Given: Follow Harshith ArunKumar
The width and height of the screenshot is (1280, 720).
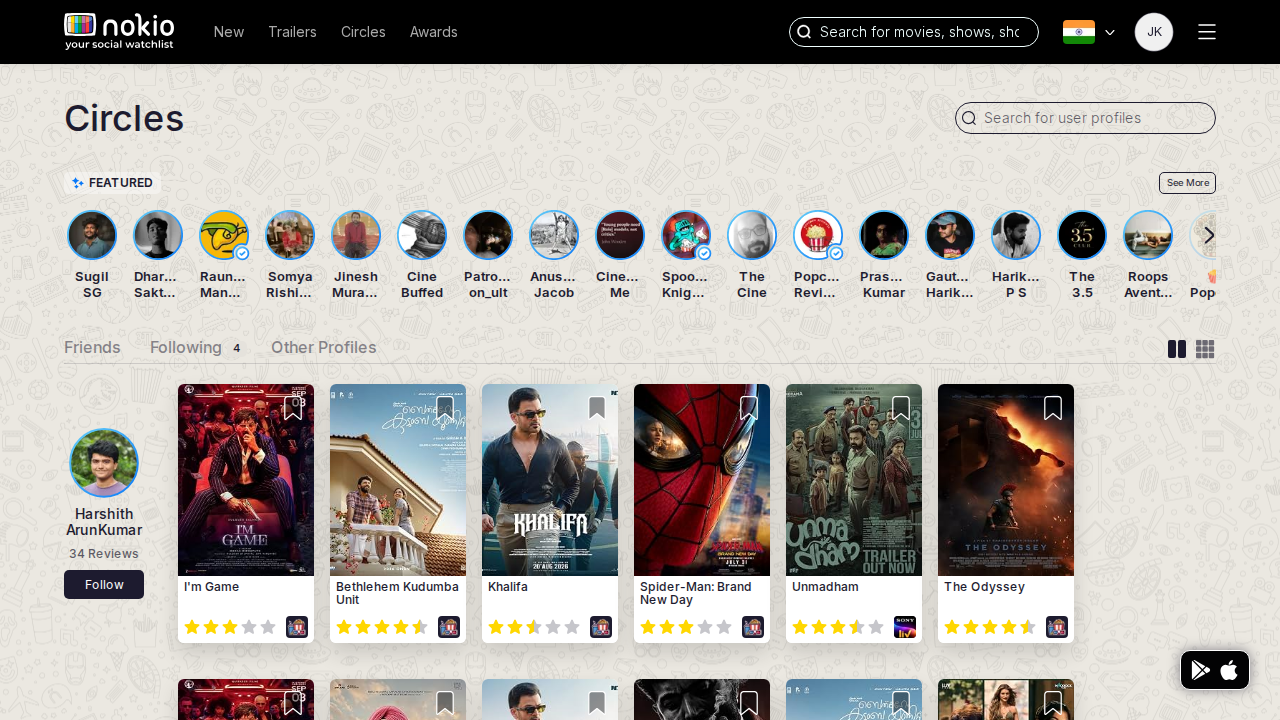Looking at the screenshot, I should pyautogui.click(x=104, y=584).
